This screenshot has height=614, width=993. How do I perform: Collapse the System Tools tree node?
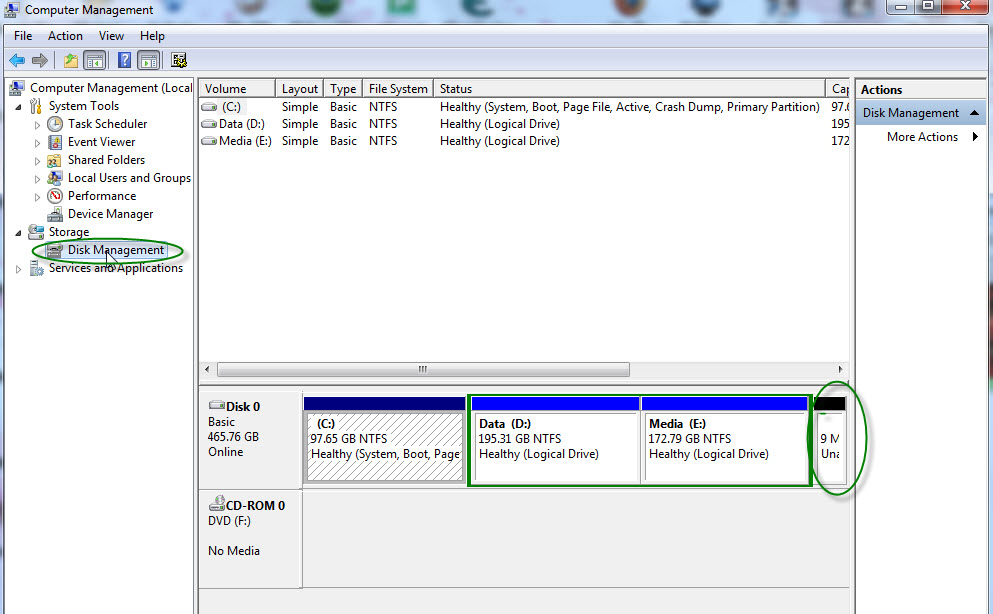point(18,107)
